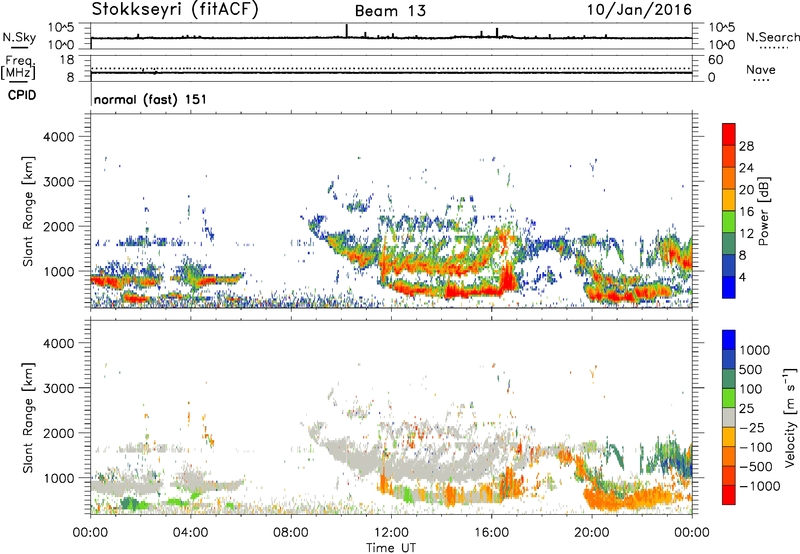Click the 100 velocity colorbar tick label

pos(752,389)
